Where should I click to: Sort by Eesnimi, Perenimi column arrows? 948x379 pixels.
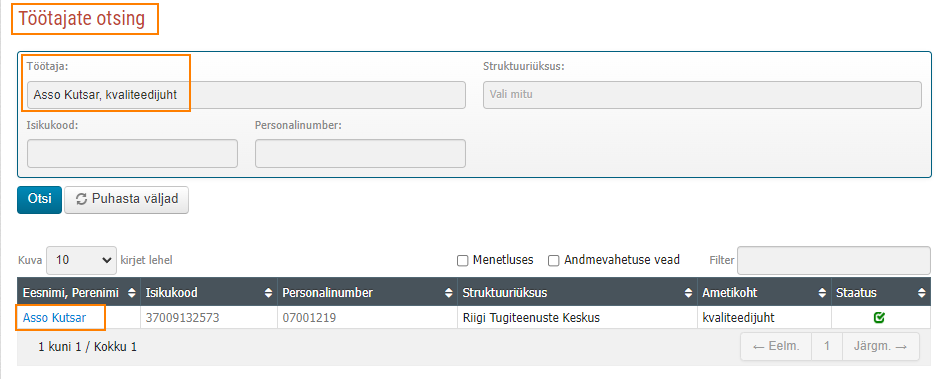132,293
